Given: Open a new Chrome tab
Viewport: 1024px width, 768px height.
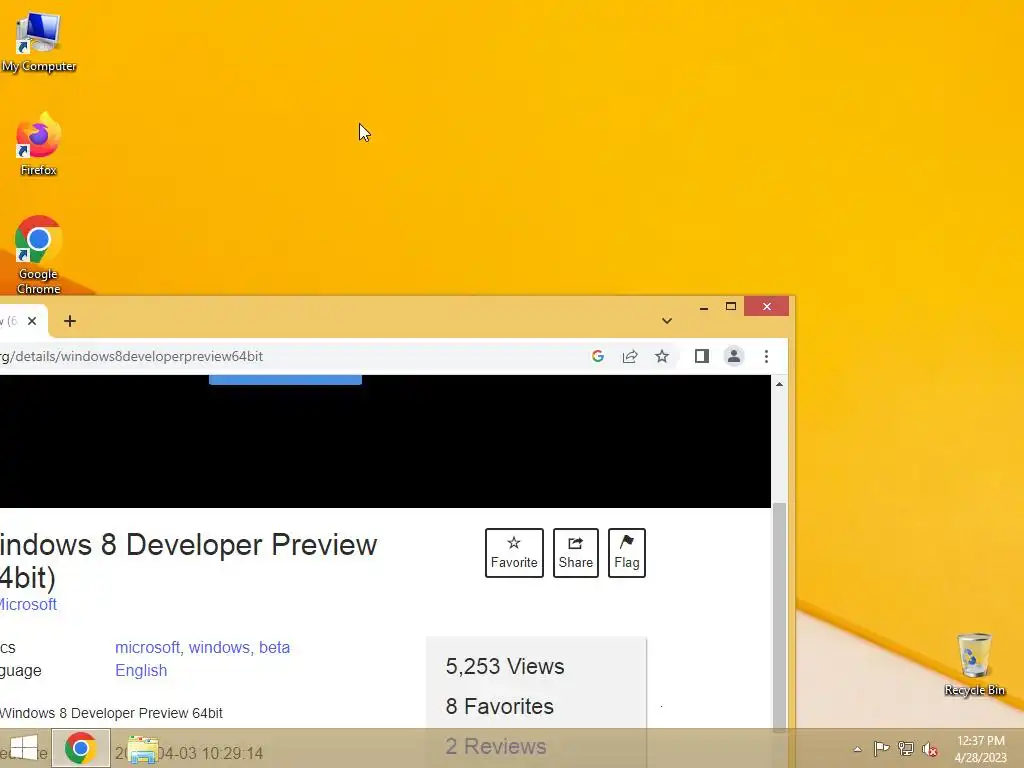Looking at the screenshot, I should pyautogui.click(x=70, y=321).
